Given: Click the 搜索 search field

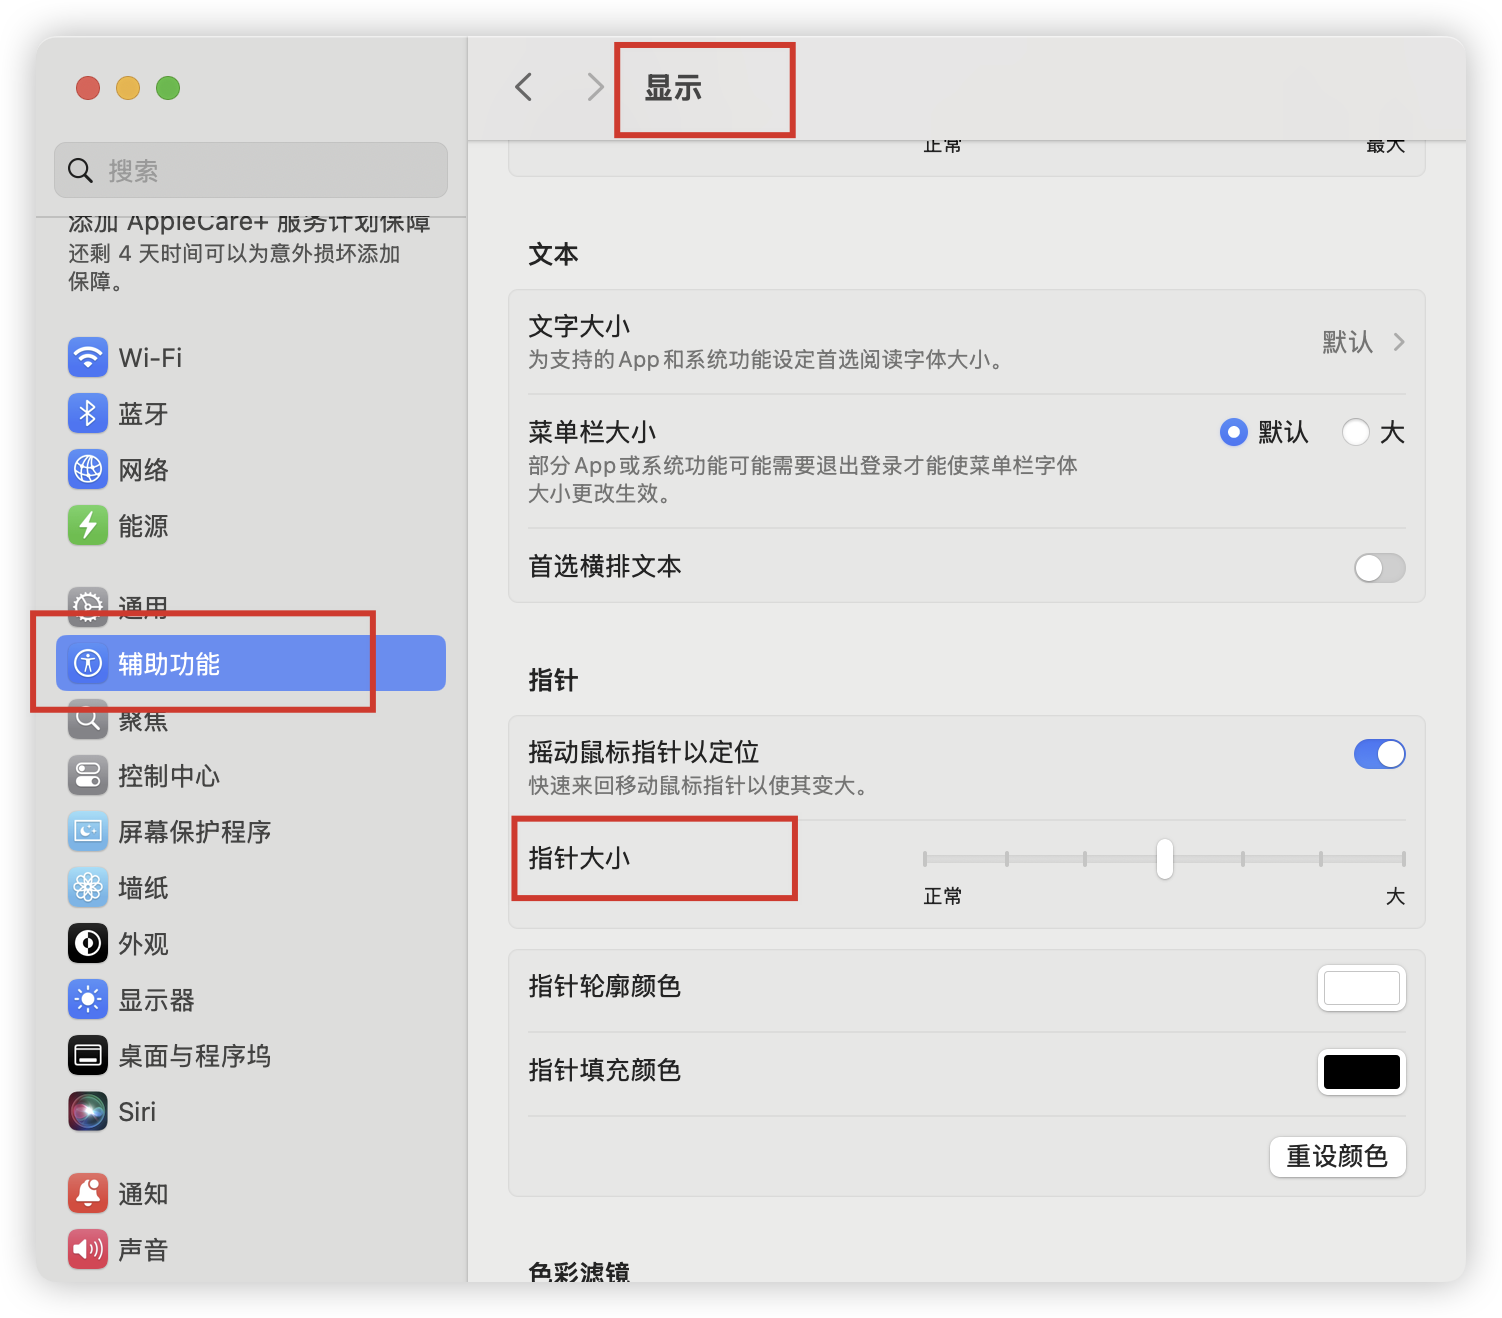Looking at the screenshot, I should (251, 171).
